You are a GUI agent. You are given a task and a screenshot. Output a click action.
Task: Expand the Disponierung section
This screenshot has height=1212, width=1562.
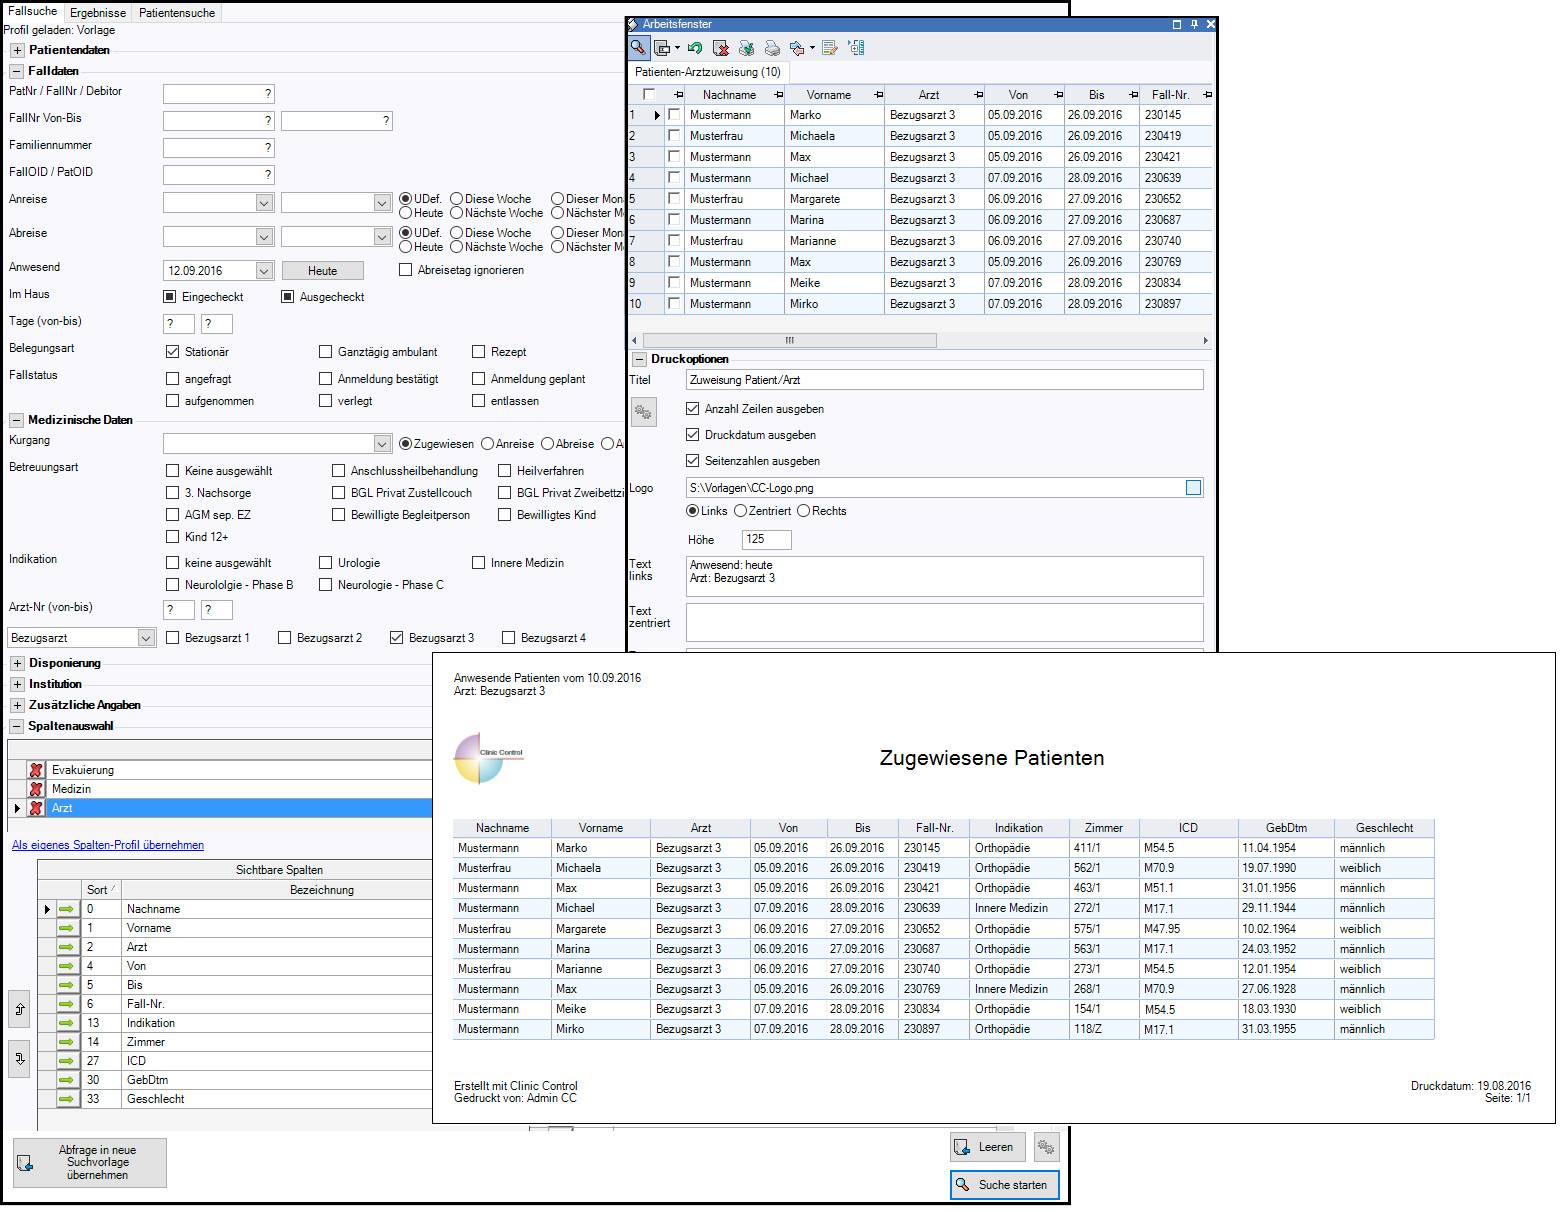pos(17,663)
